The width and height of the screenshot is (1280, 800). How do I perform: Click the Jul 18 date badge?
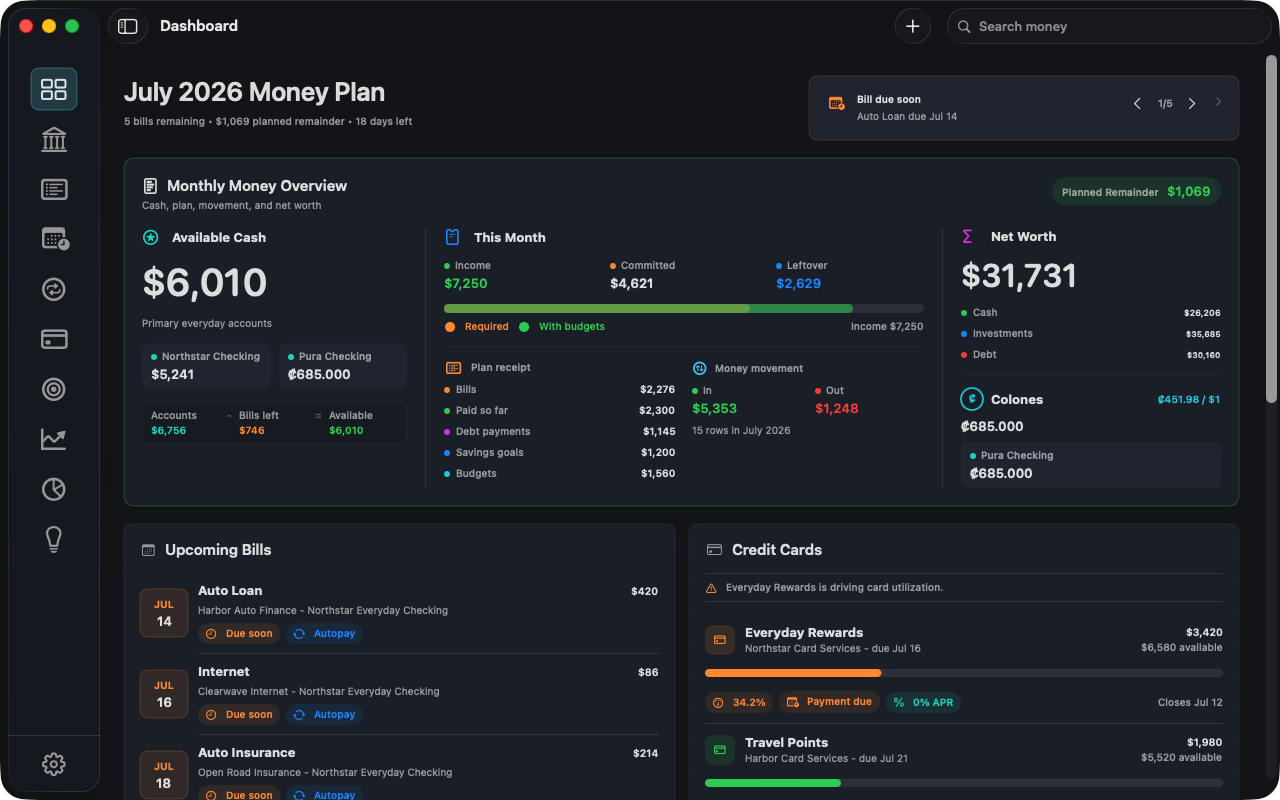(164, 775)
